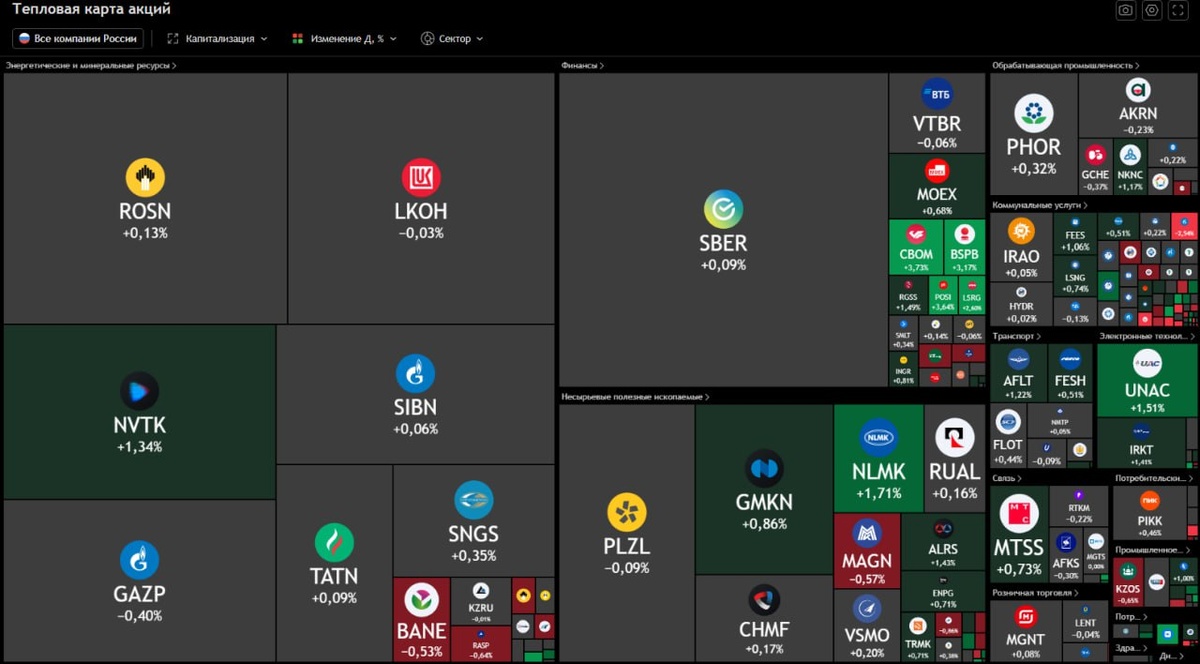The height and width of the screenshot is (664, 1200).
Task: Click the VSMO logo
Action: point(867,608)
